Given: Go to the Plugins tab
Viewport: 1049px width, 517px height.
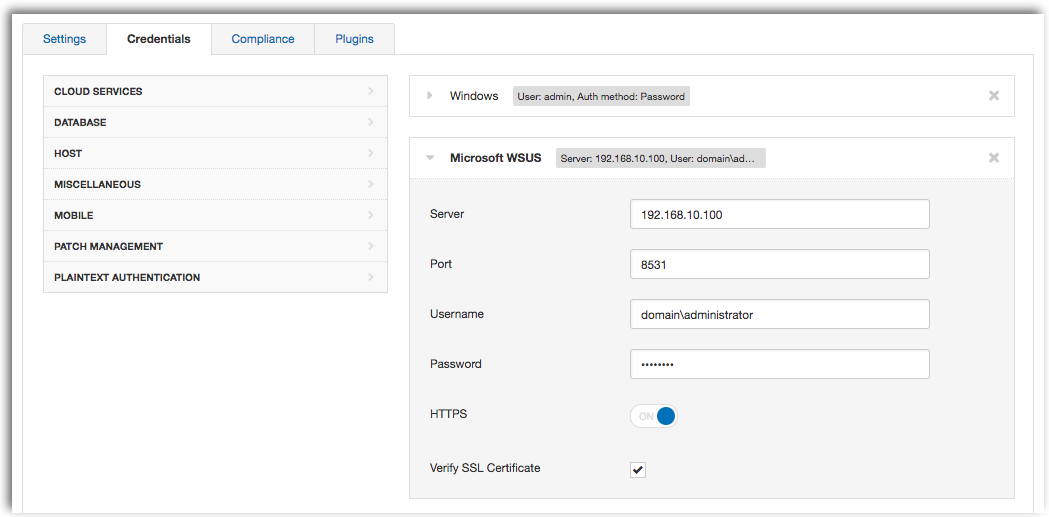Looking at the screenshot, I should (x=355, y=39).
